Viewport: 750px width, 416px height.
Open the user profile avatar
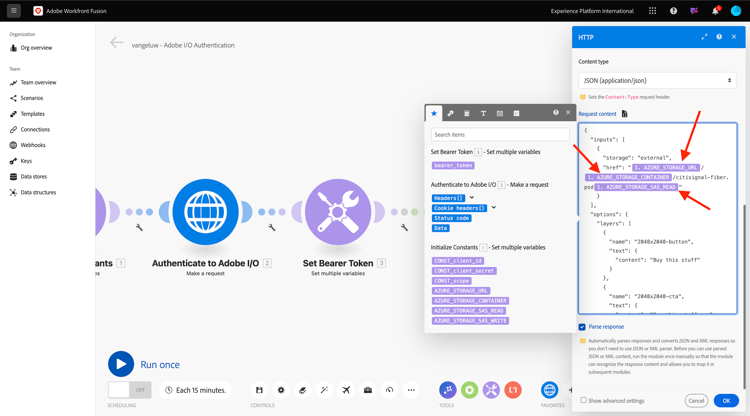pyautogui.click(x=736, y=11)
